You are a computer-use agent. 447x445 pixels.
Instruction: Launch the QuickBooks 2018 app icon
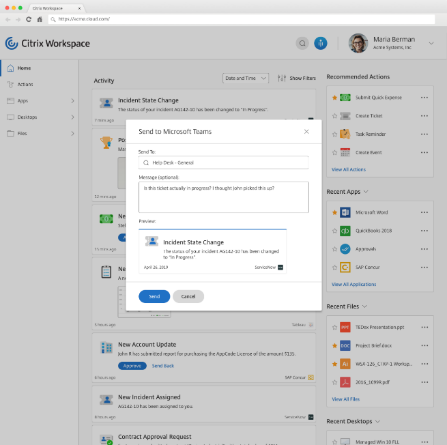[x=345, y=231]
